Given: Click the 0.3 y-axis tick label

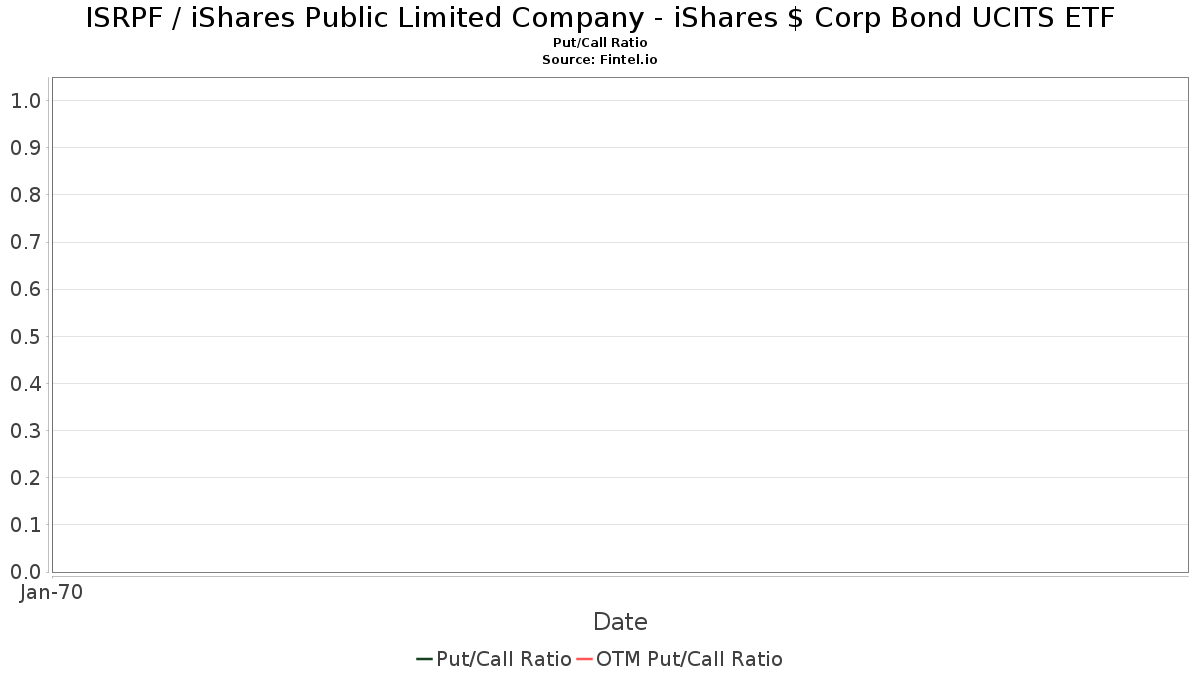Looking at the screenshot, I should click(25, 431).
